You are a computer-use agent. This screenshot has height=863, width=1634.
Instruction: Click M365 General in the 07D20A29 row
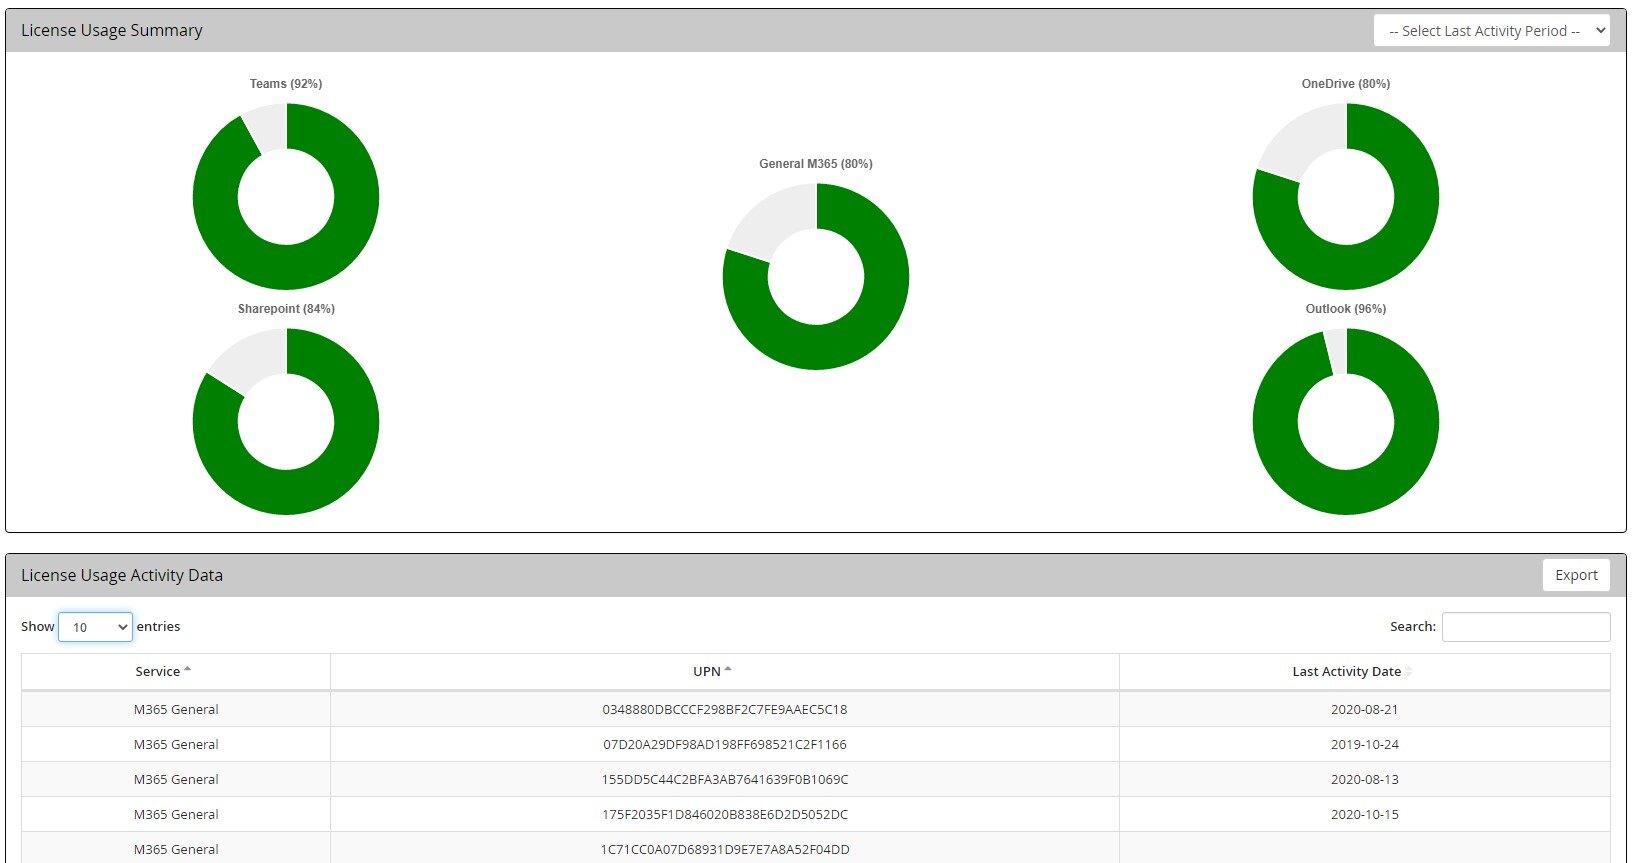tap(176, 745)
